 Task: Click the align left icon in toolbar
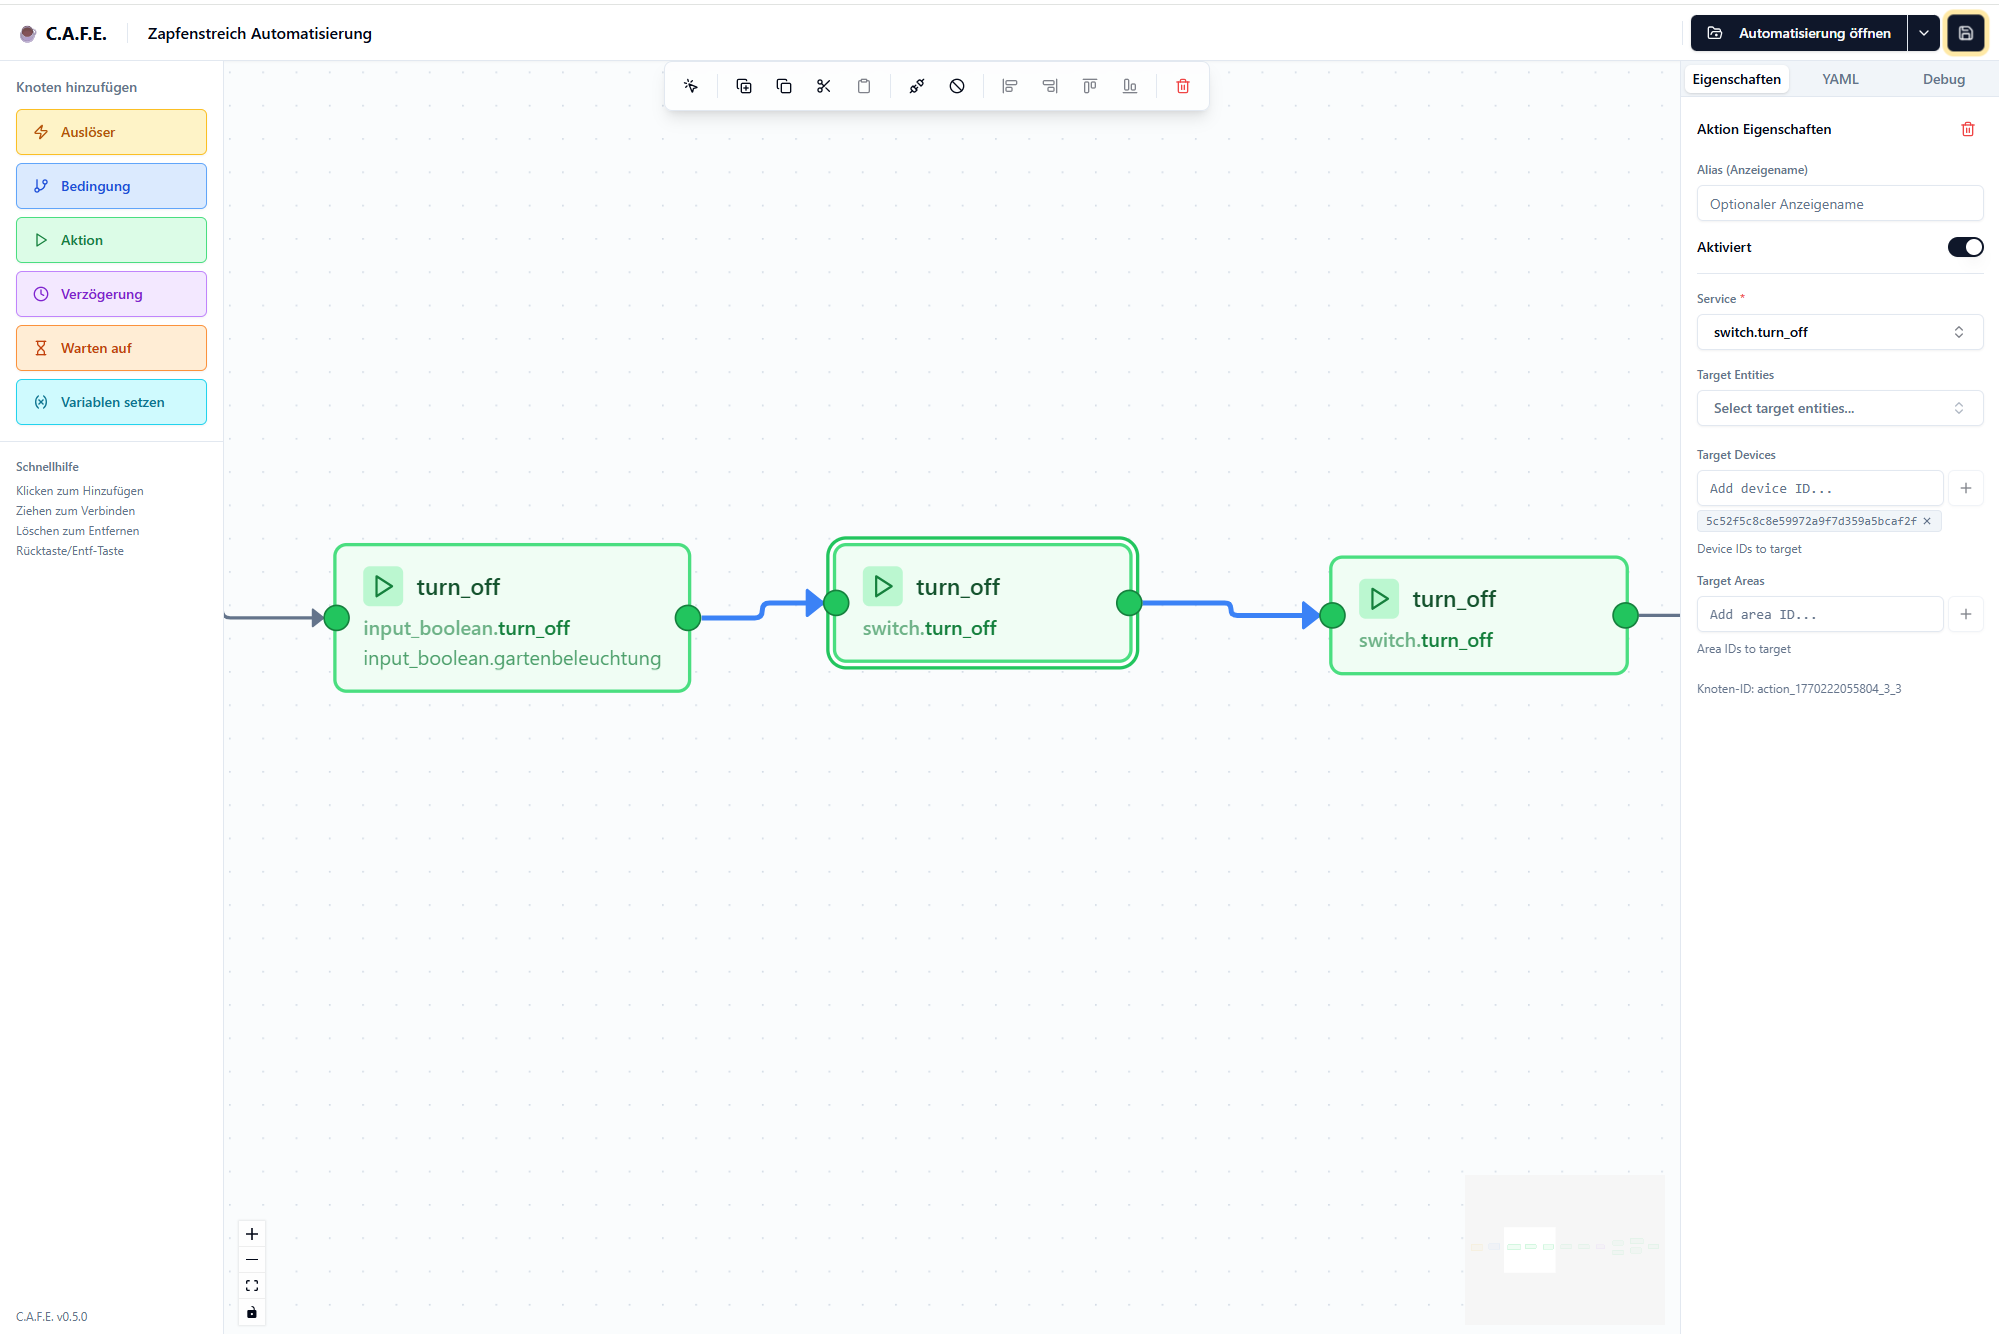(x=1010, y=86)
